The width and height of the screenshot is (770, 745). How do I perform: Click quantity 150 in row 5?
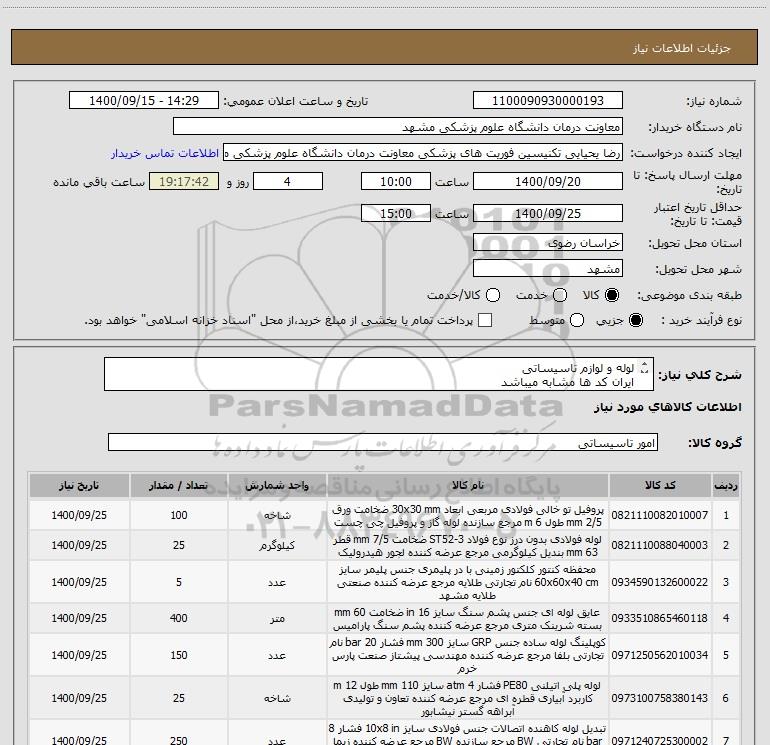[179, 655]
